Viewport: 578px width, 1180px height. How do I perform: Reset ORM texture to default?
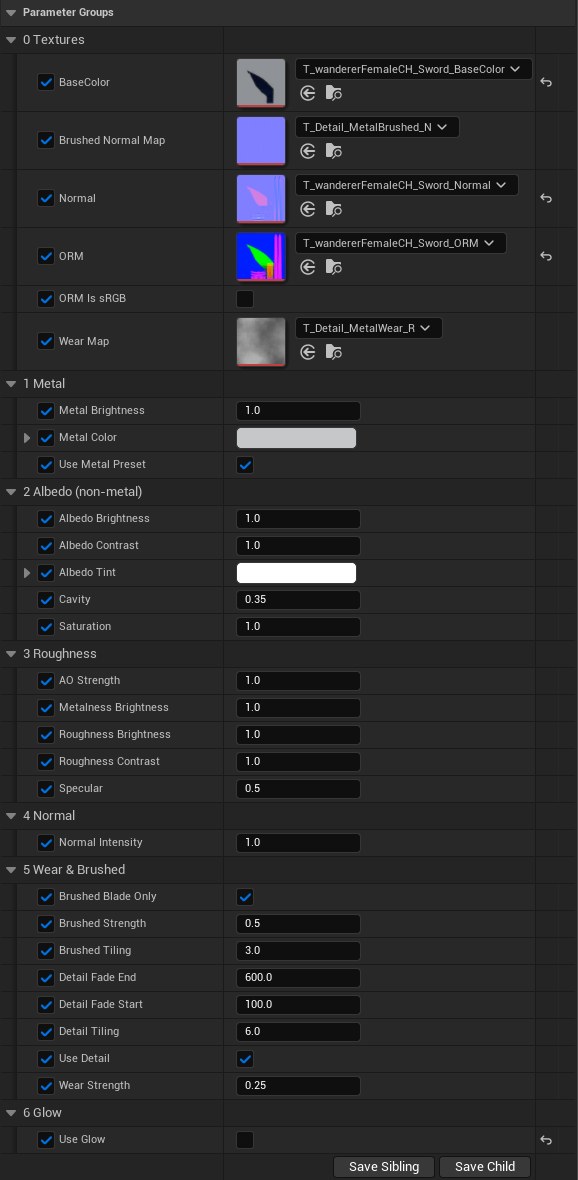pos(546,256)
